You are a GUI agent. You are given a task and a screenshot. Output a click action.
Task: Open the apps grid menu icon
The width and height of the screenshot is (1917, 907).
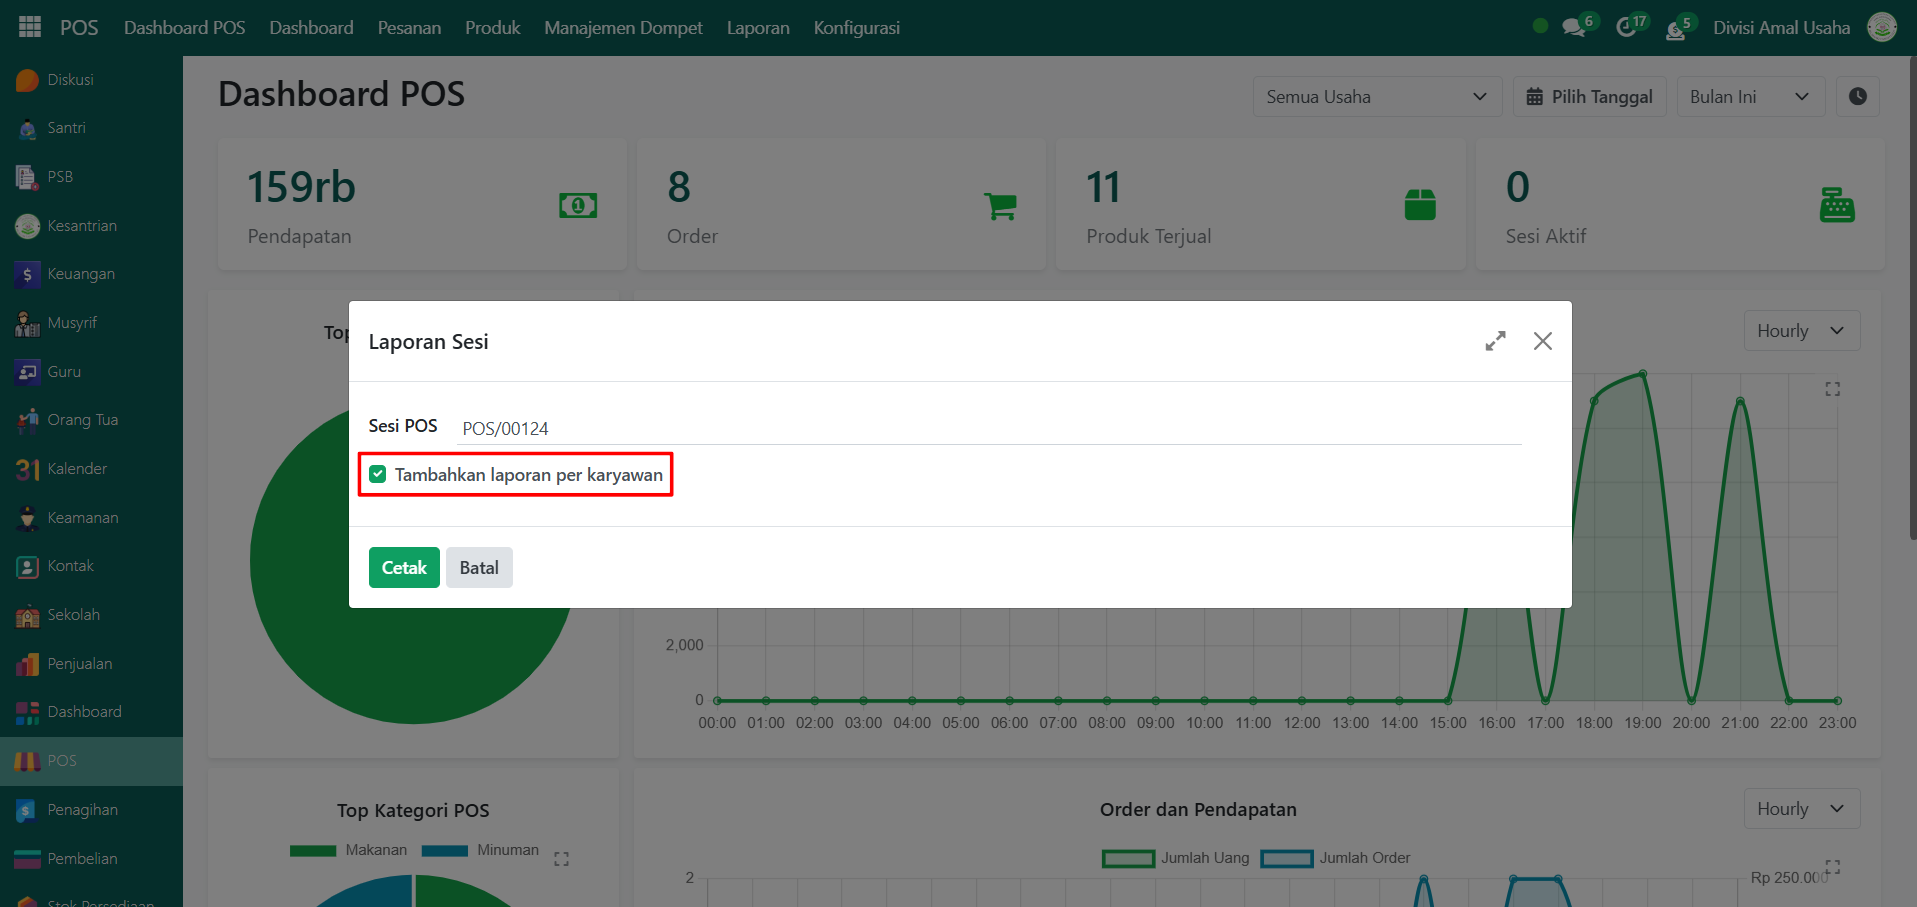pos(30,27)
